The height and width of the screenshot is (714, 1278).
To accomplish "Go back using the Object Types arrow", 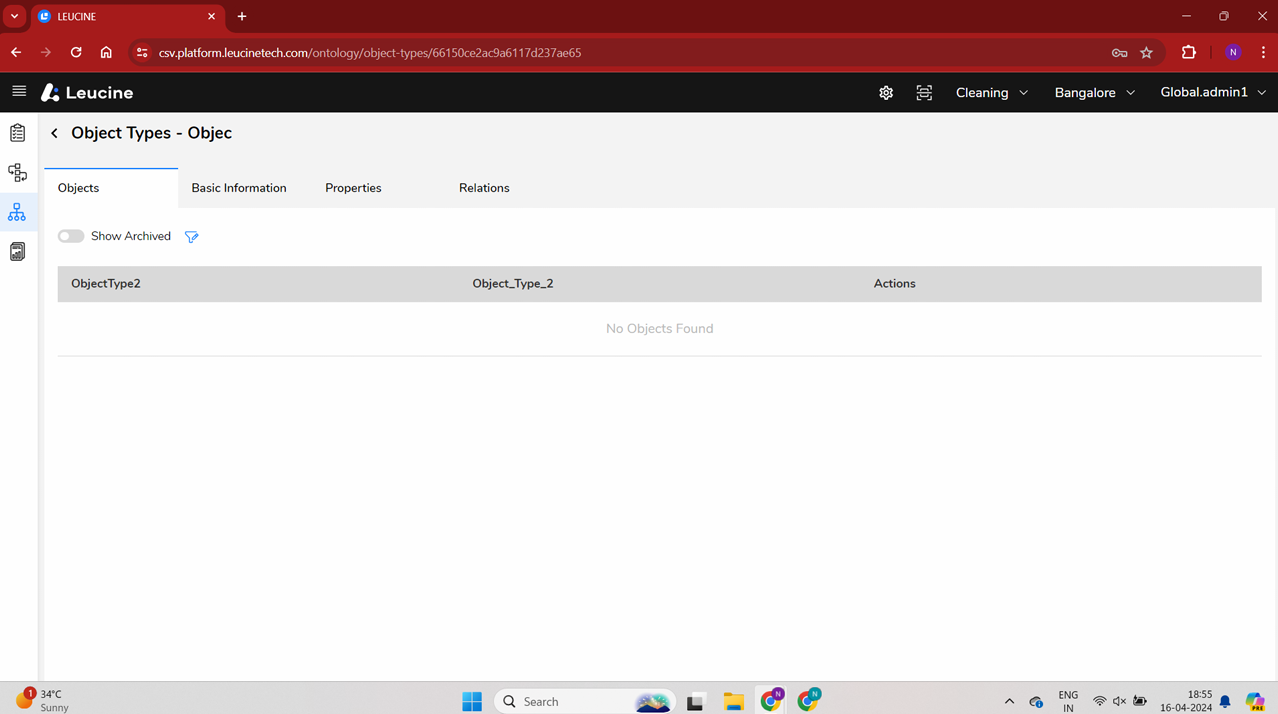I will [55, 133].
